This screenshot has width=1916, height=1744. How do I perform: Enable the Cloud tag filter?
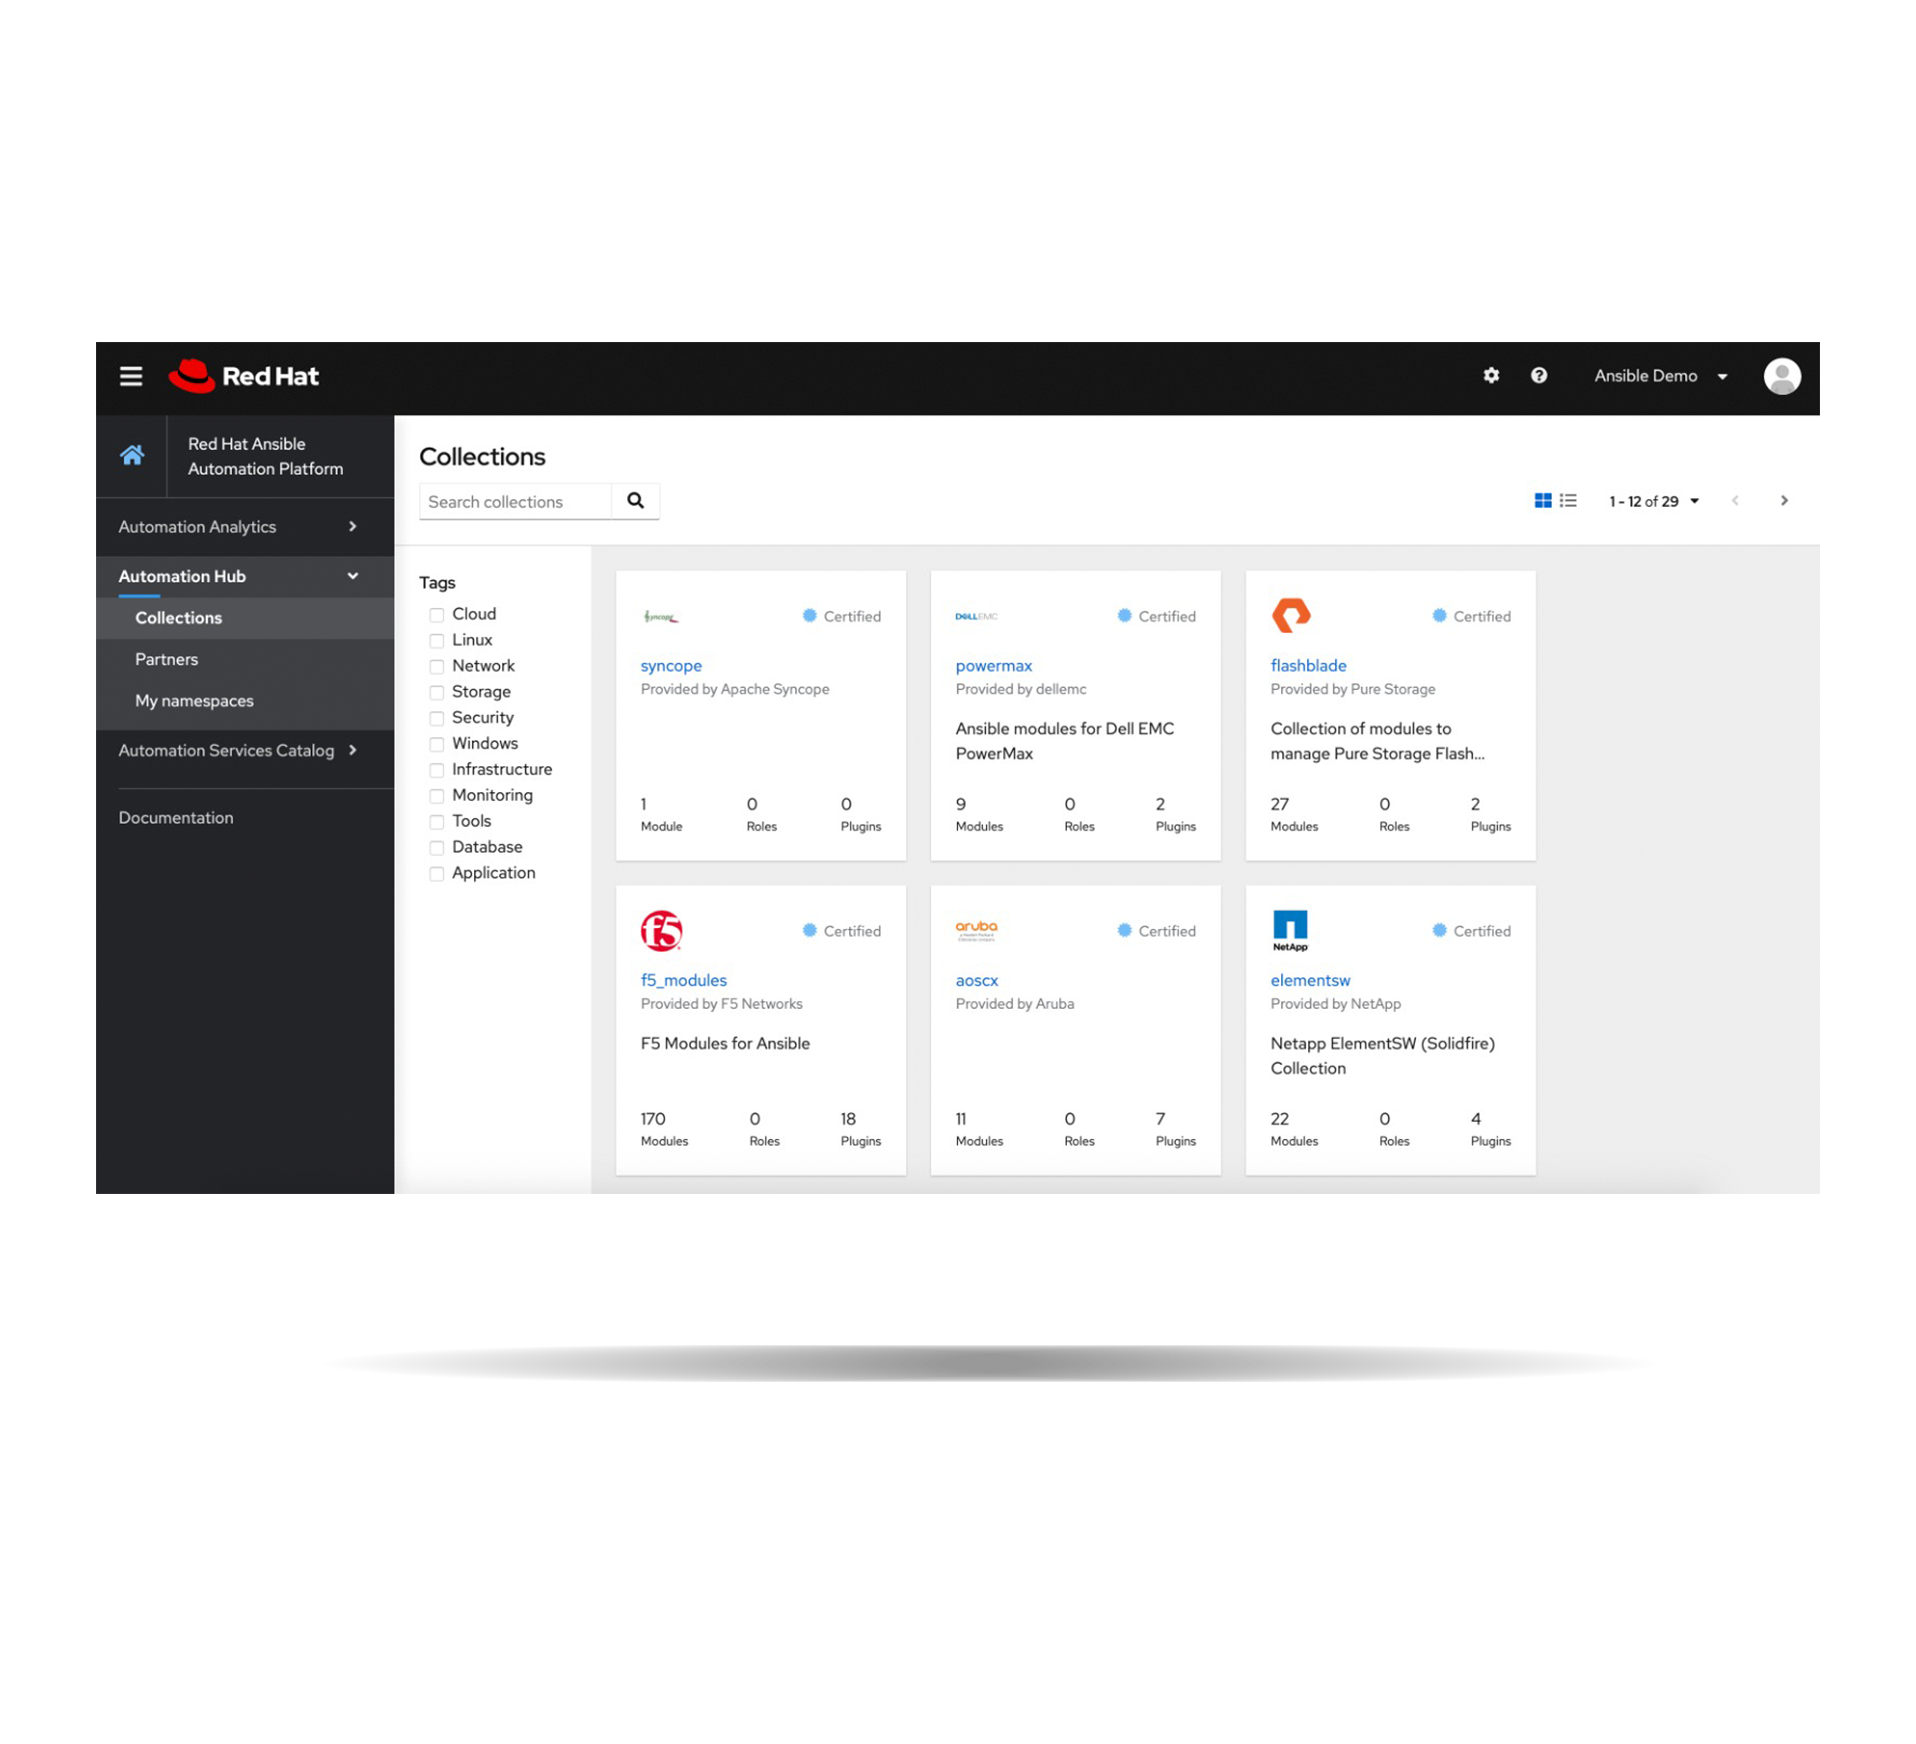437,615
